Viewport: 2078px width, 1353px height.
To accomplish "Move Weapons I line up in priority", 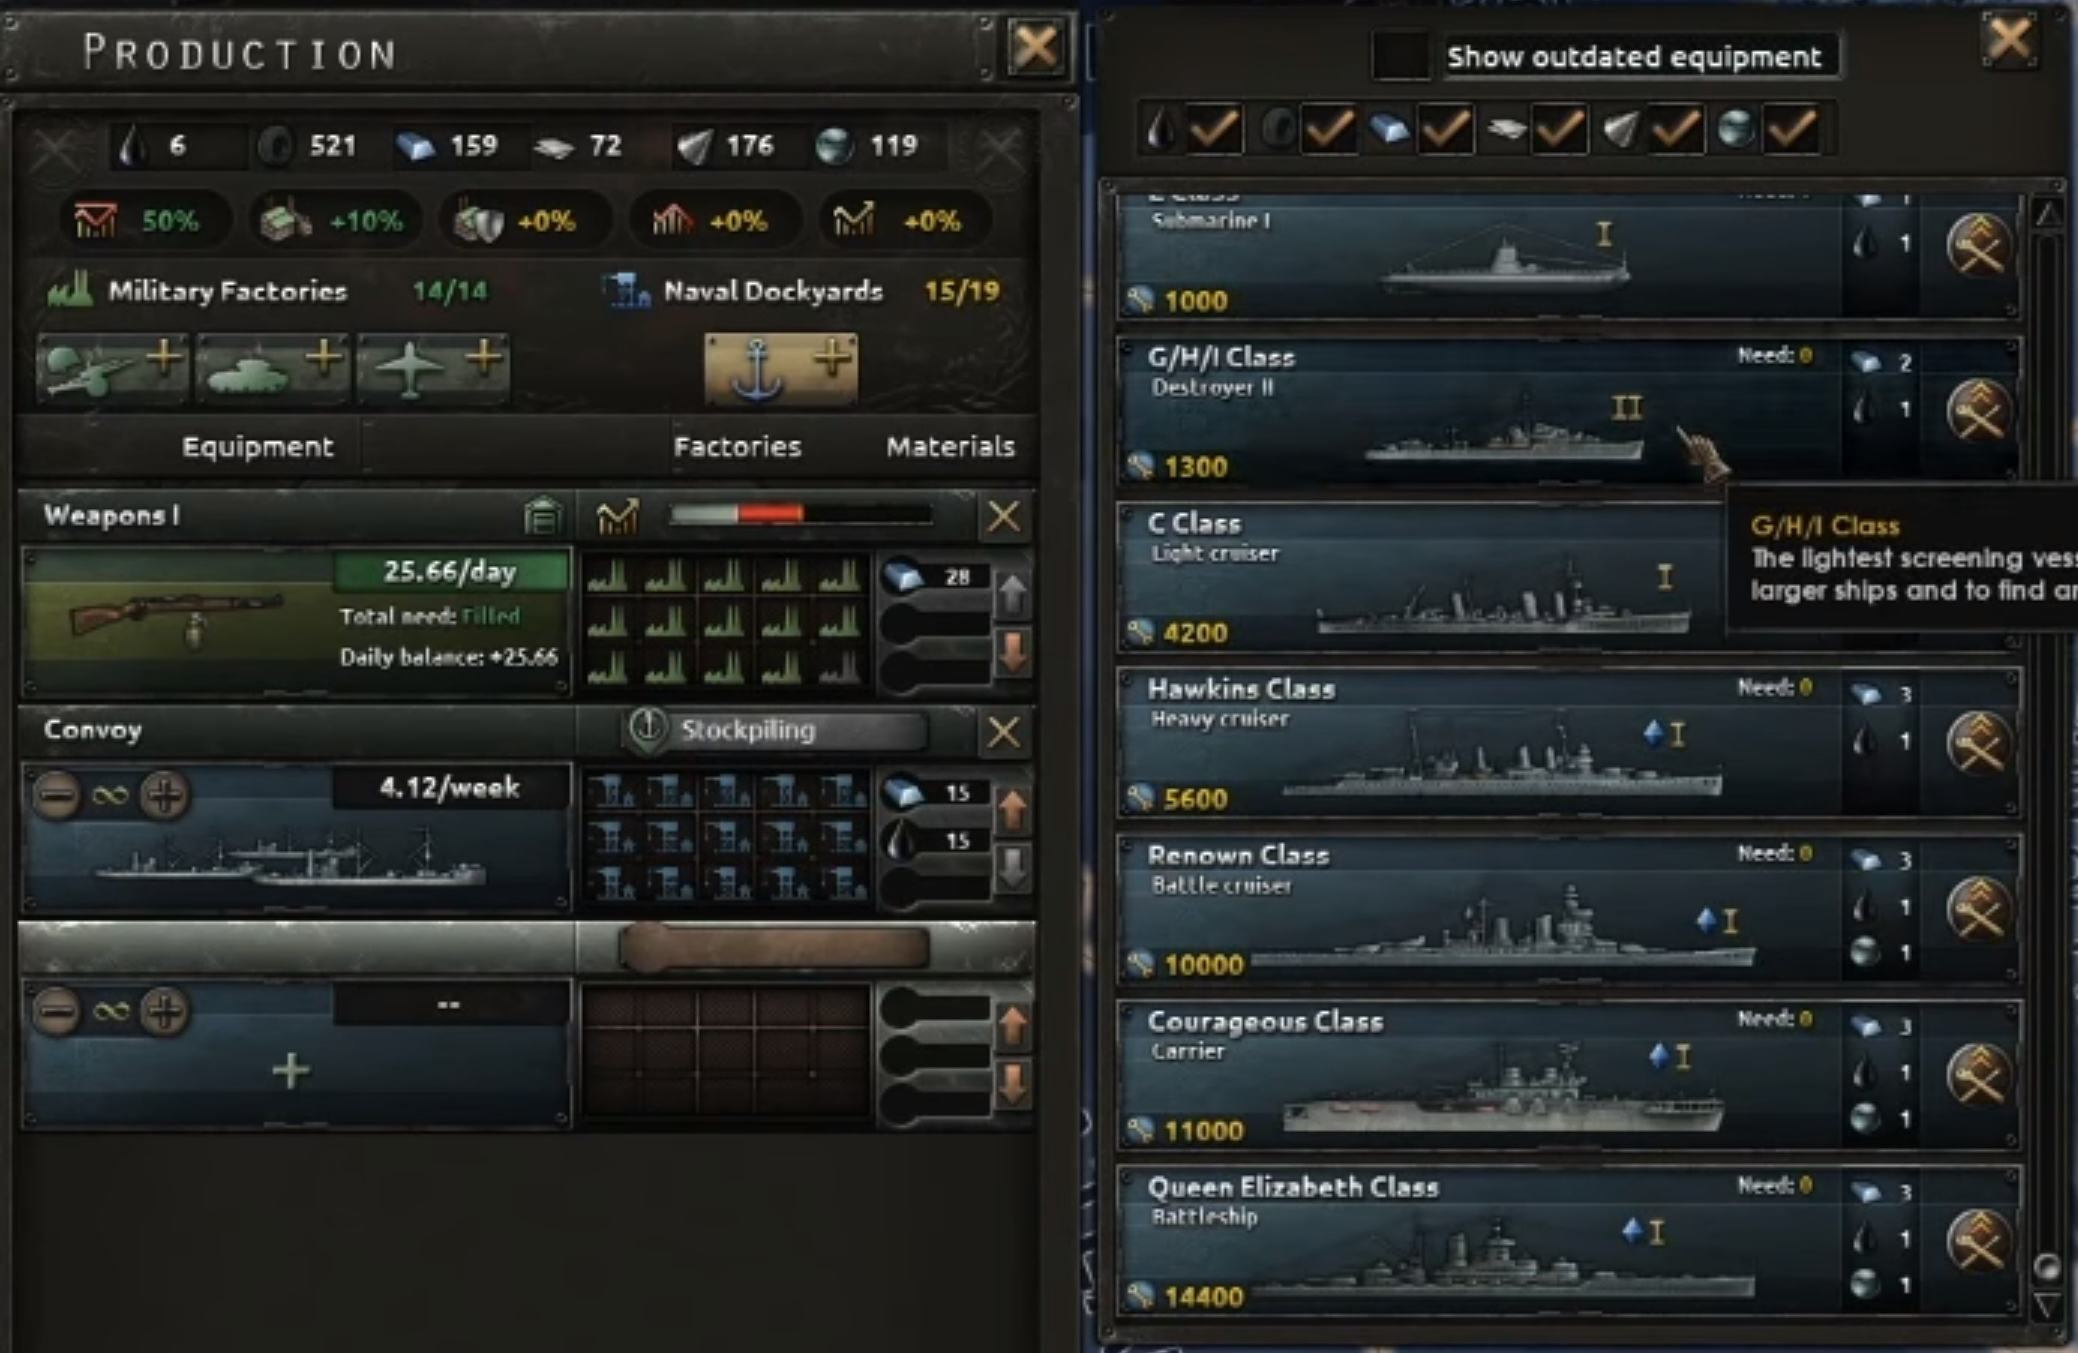I will point(1012,595).
